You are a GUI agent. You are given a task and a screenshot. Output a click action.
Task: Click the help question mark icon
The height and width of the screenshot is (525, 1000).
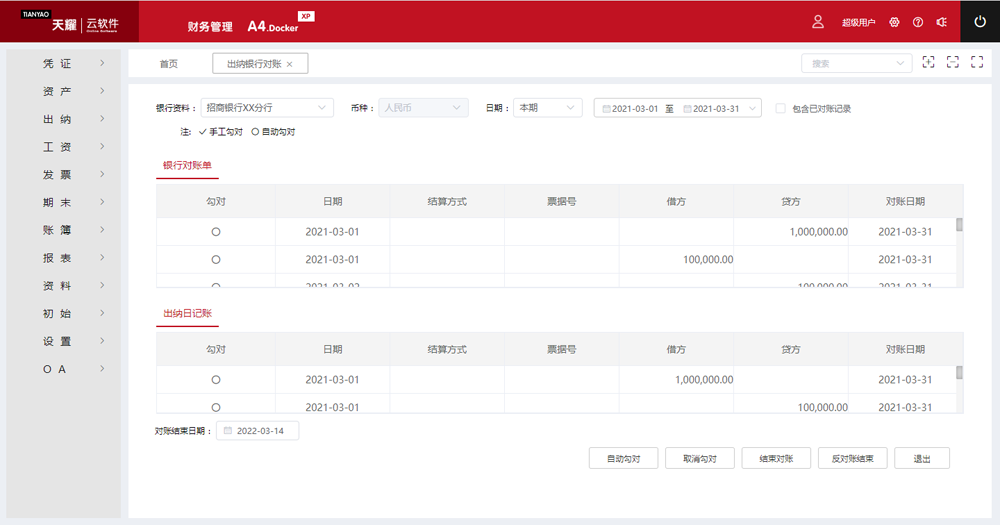tap(918, 22)
